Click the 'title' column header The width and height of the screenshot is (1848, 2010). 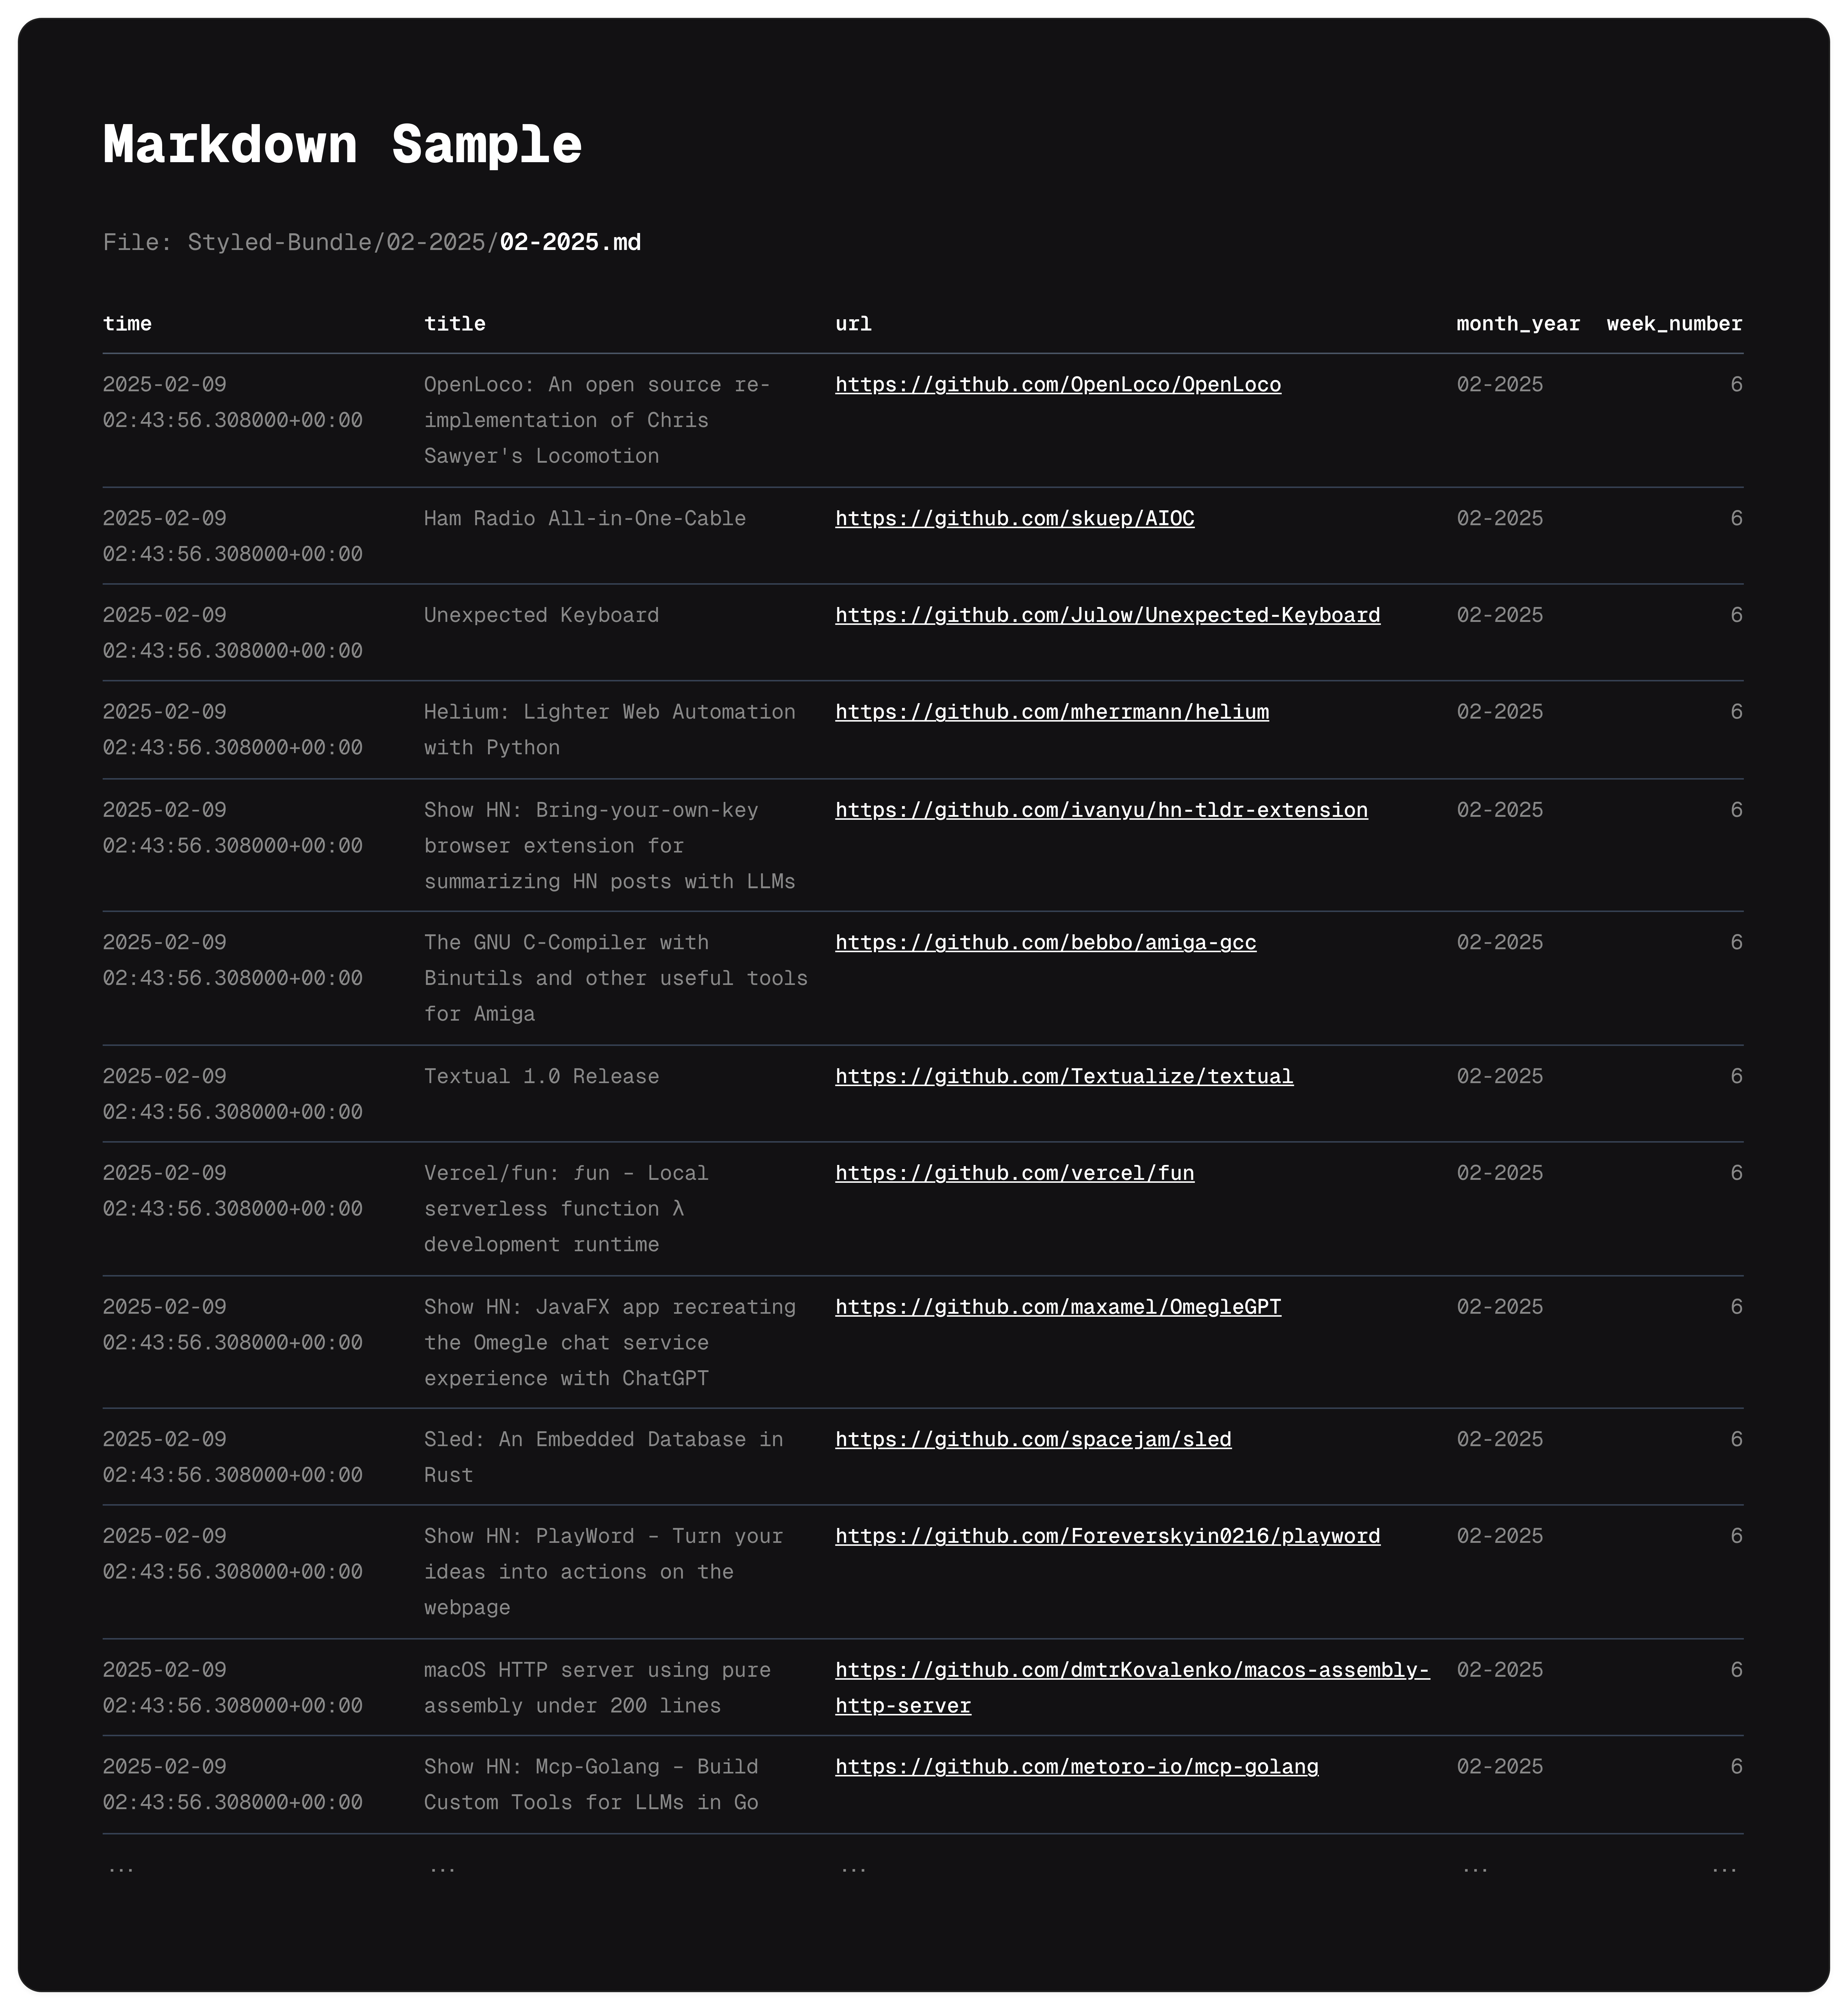454,324
